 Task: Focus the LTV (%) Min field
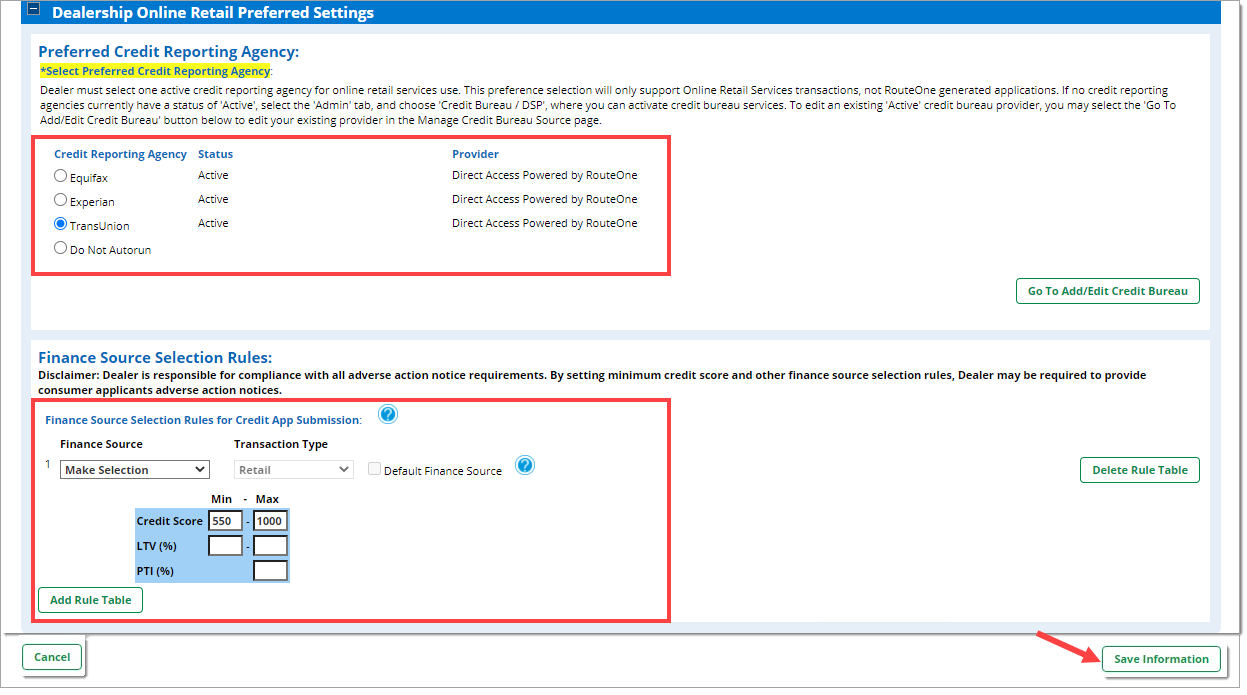225,546
